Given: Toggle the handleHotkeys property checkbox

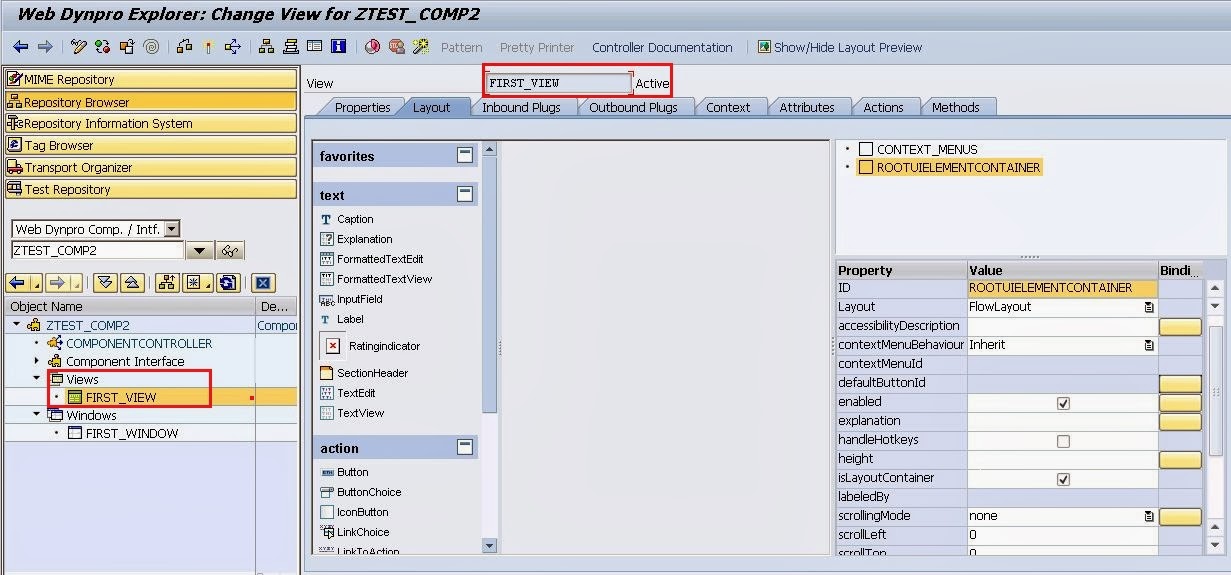Looking at the screenshot, I should click(x=1063, y=441).
